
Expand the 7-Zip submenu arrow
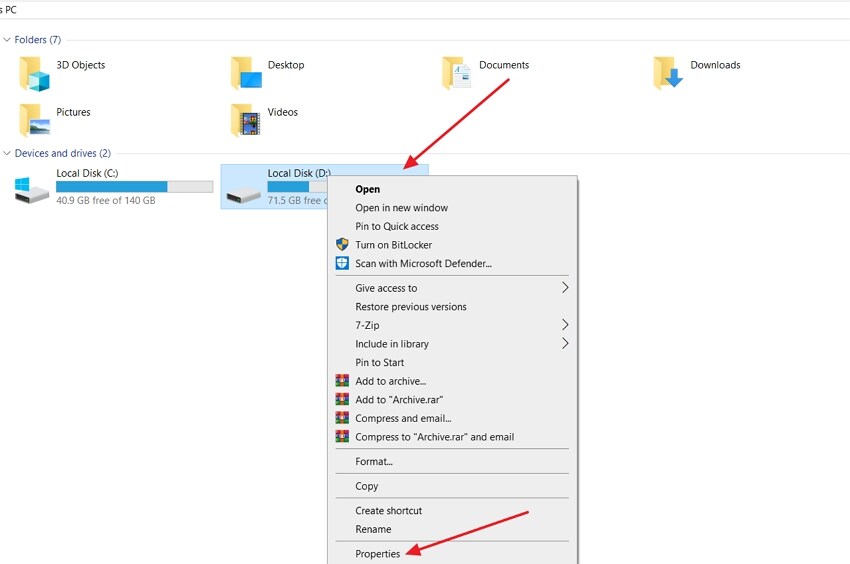point(565,325)
